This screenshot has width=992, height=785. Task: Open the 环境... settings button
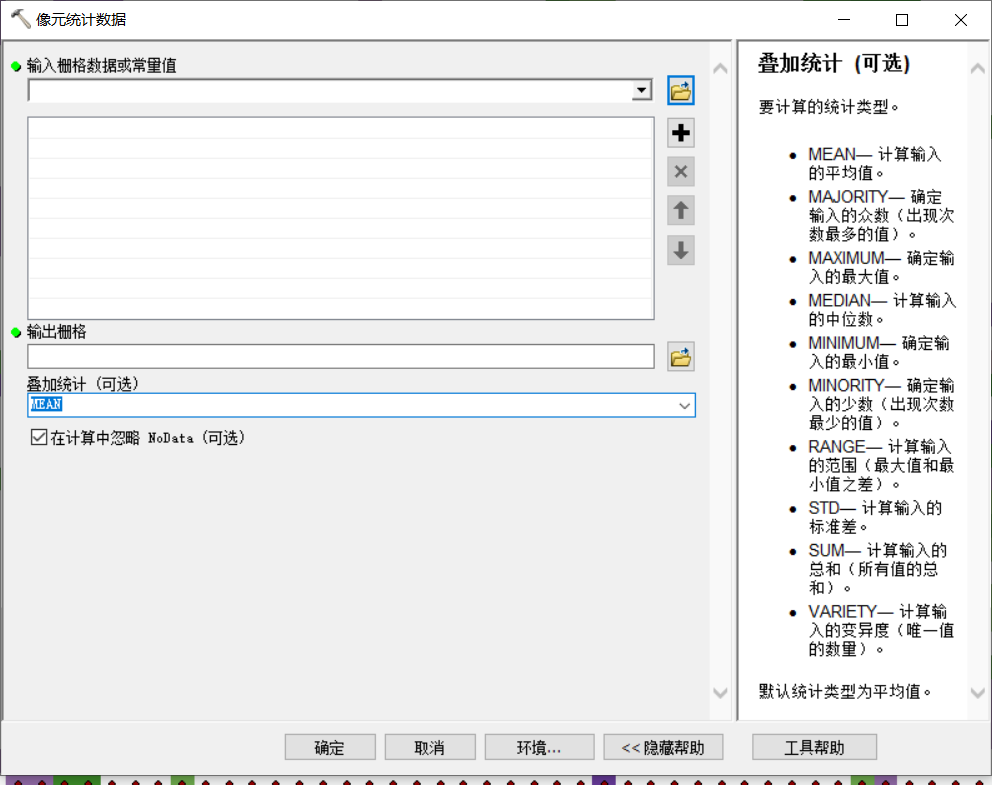[539, 747]
